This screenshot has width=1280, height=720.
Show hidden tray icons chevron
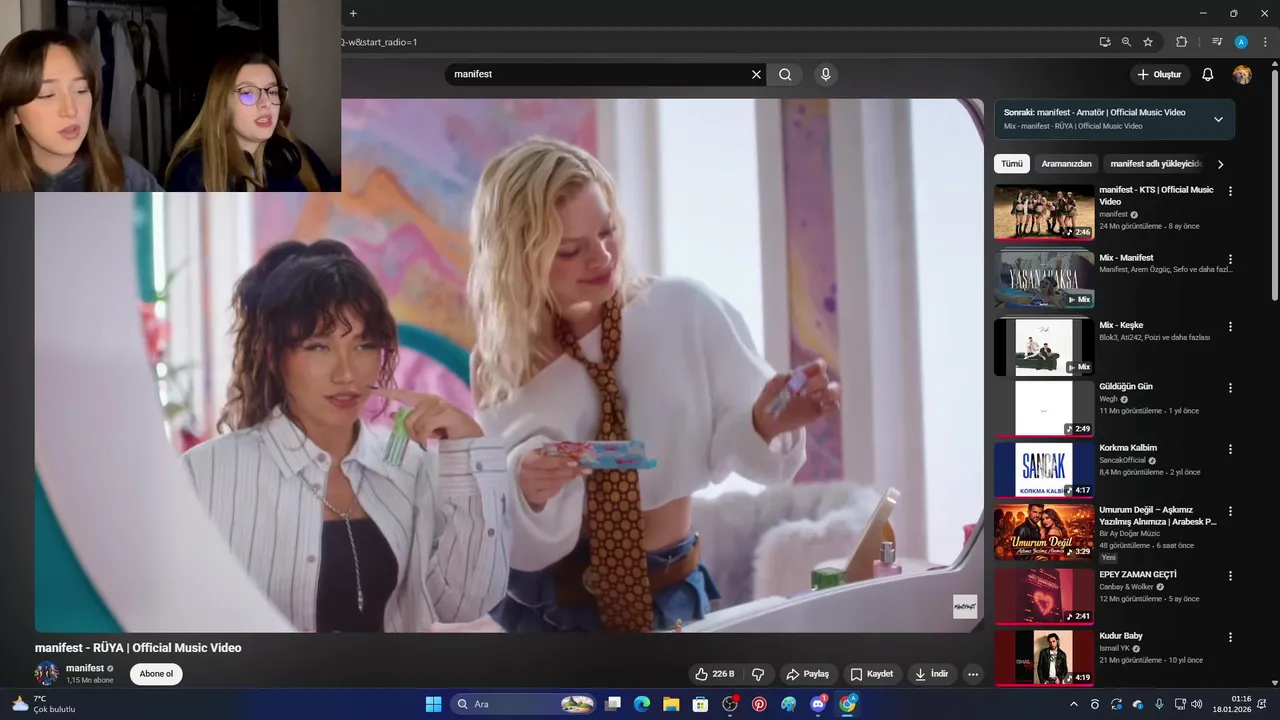click(1074, 704)
